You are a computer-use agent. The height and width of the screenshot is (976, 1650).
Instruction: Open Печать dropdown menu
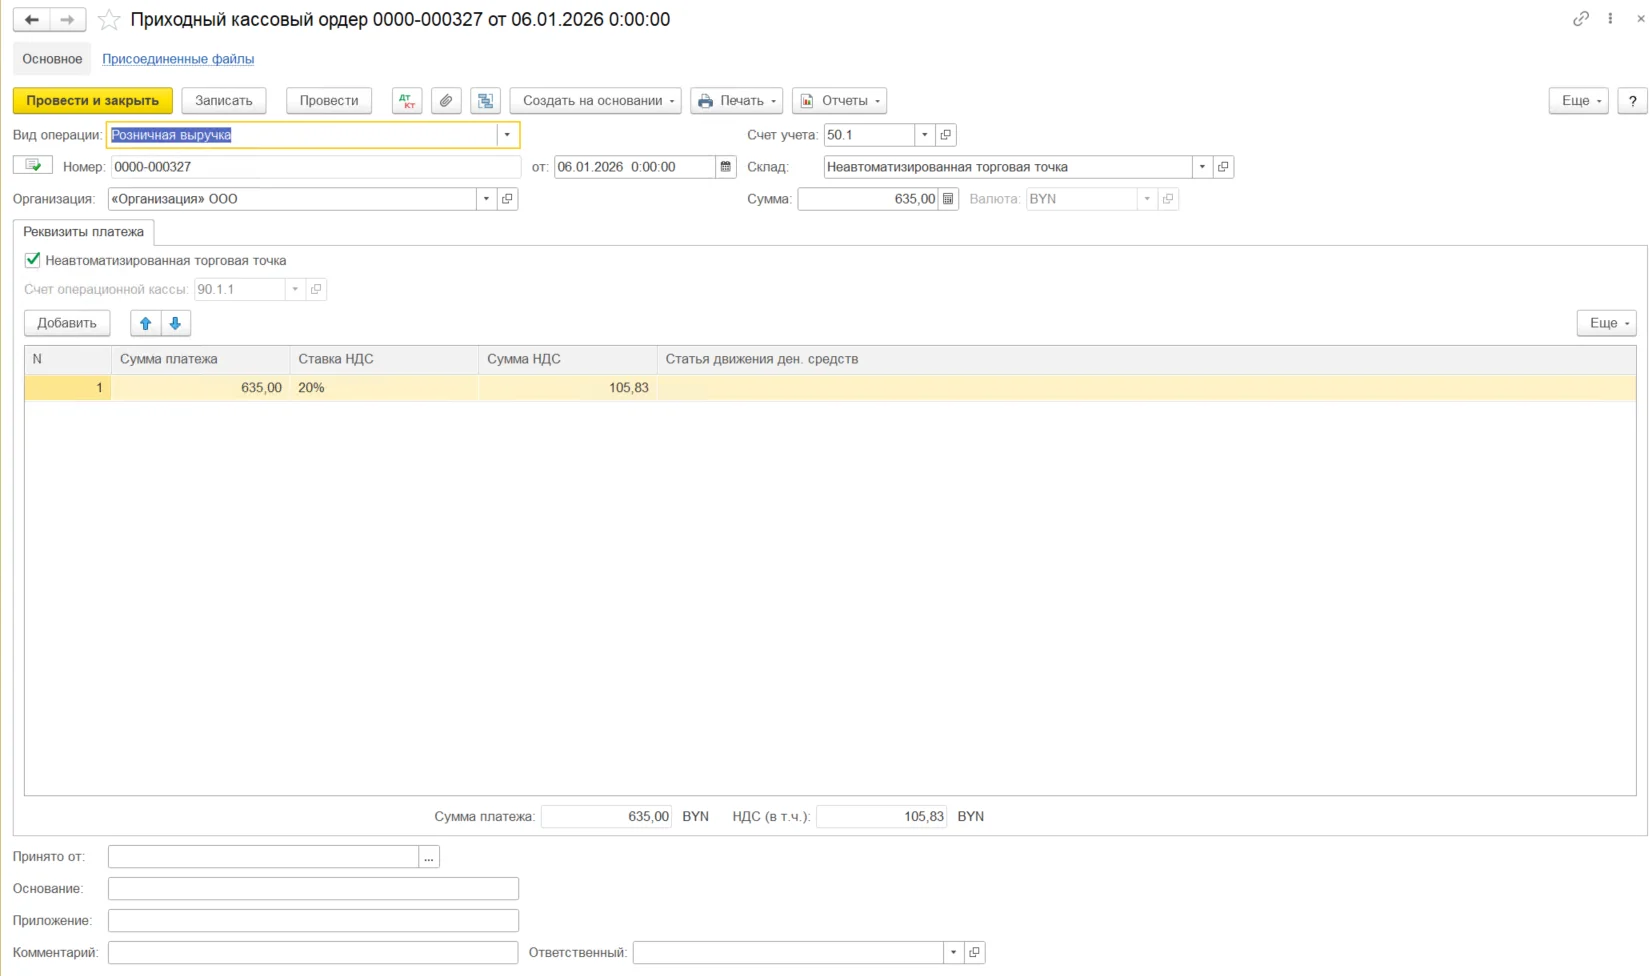[x=736, y=101]
